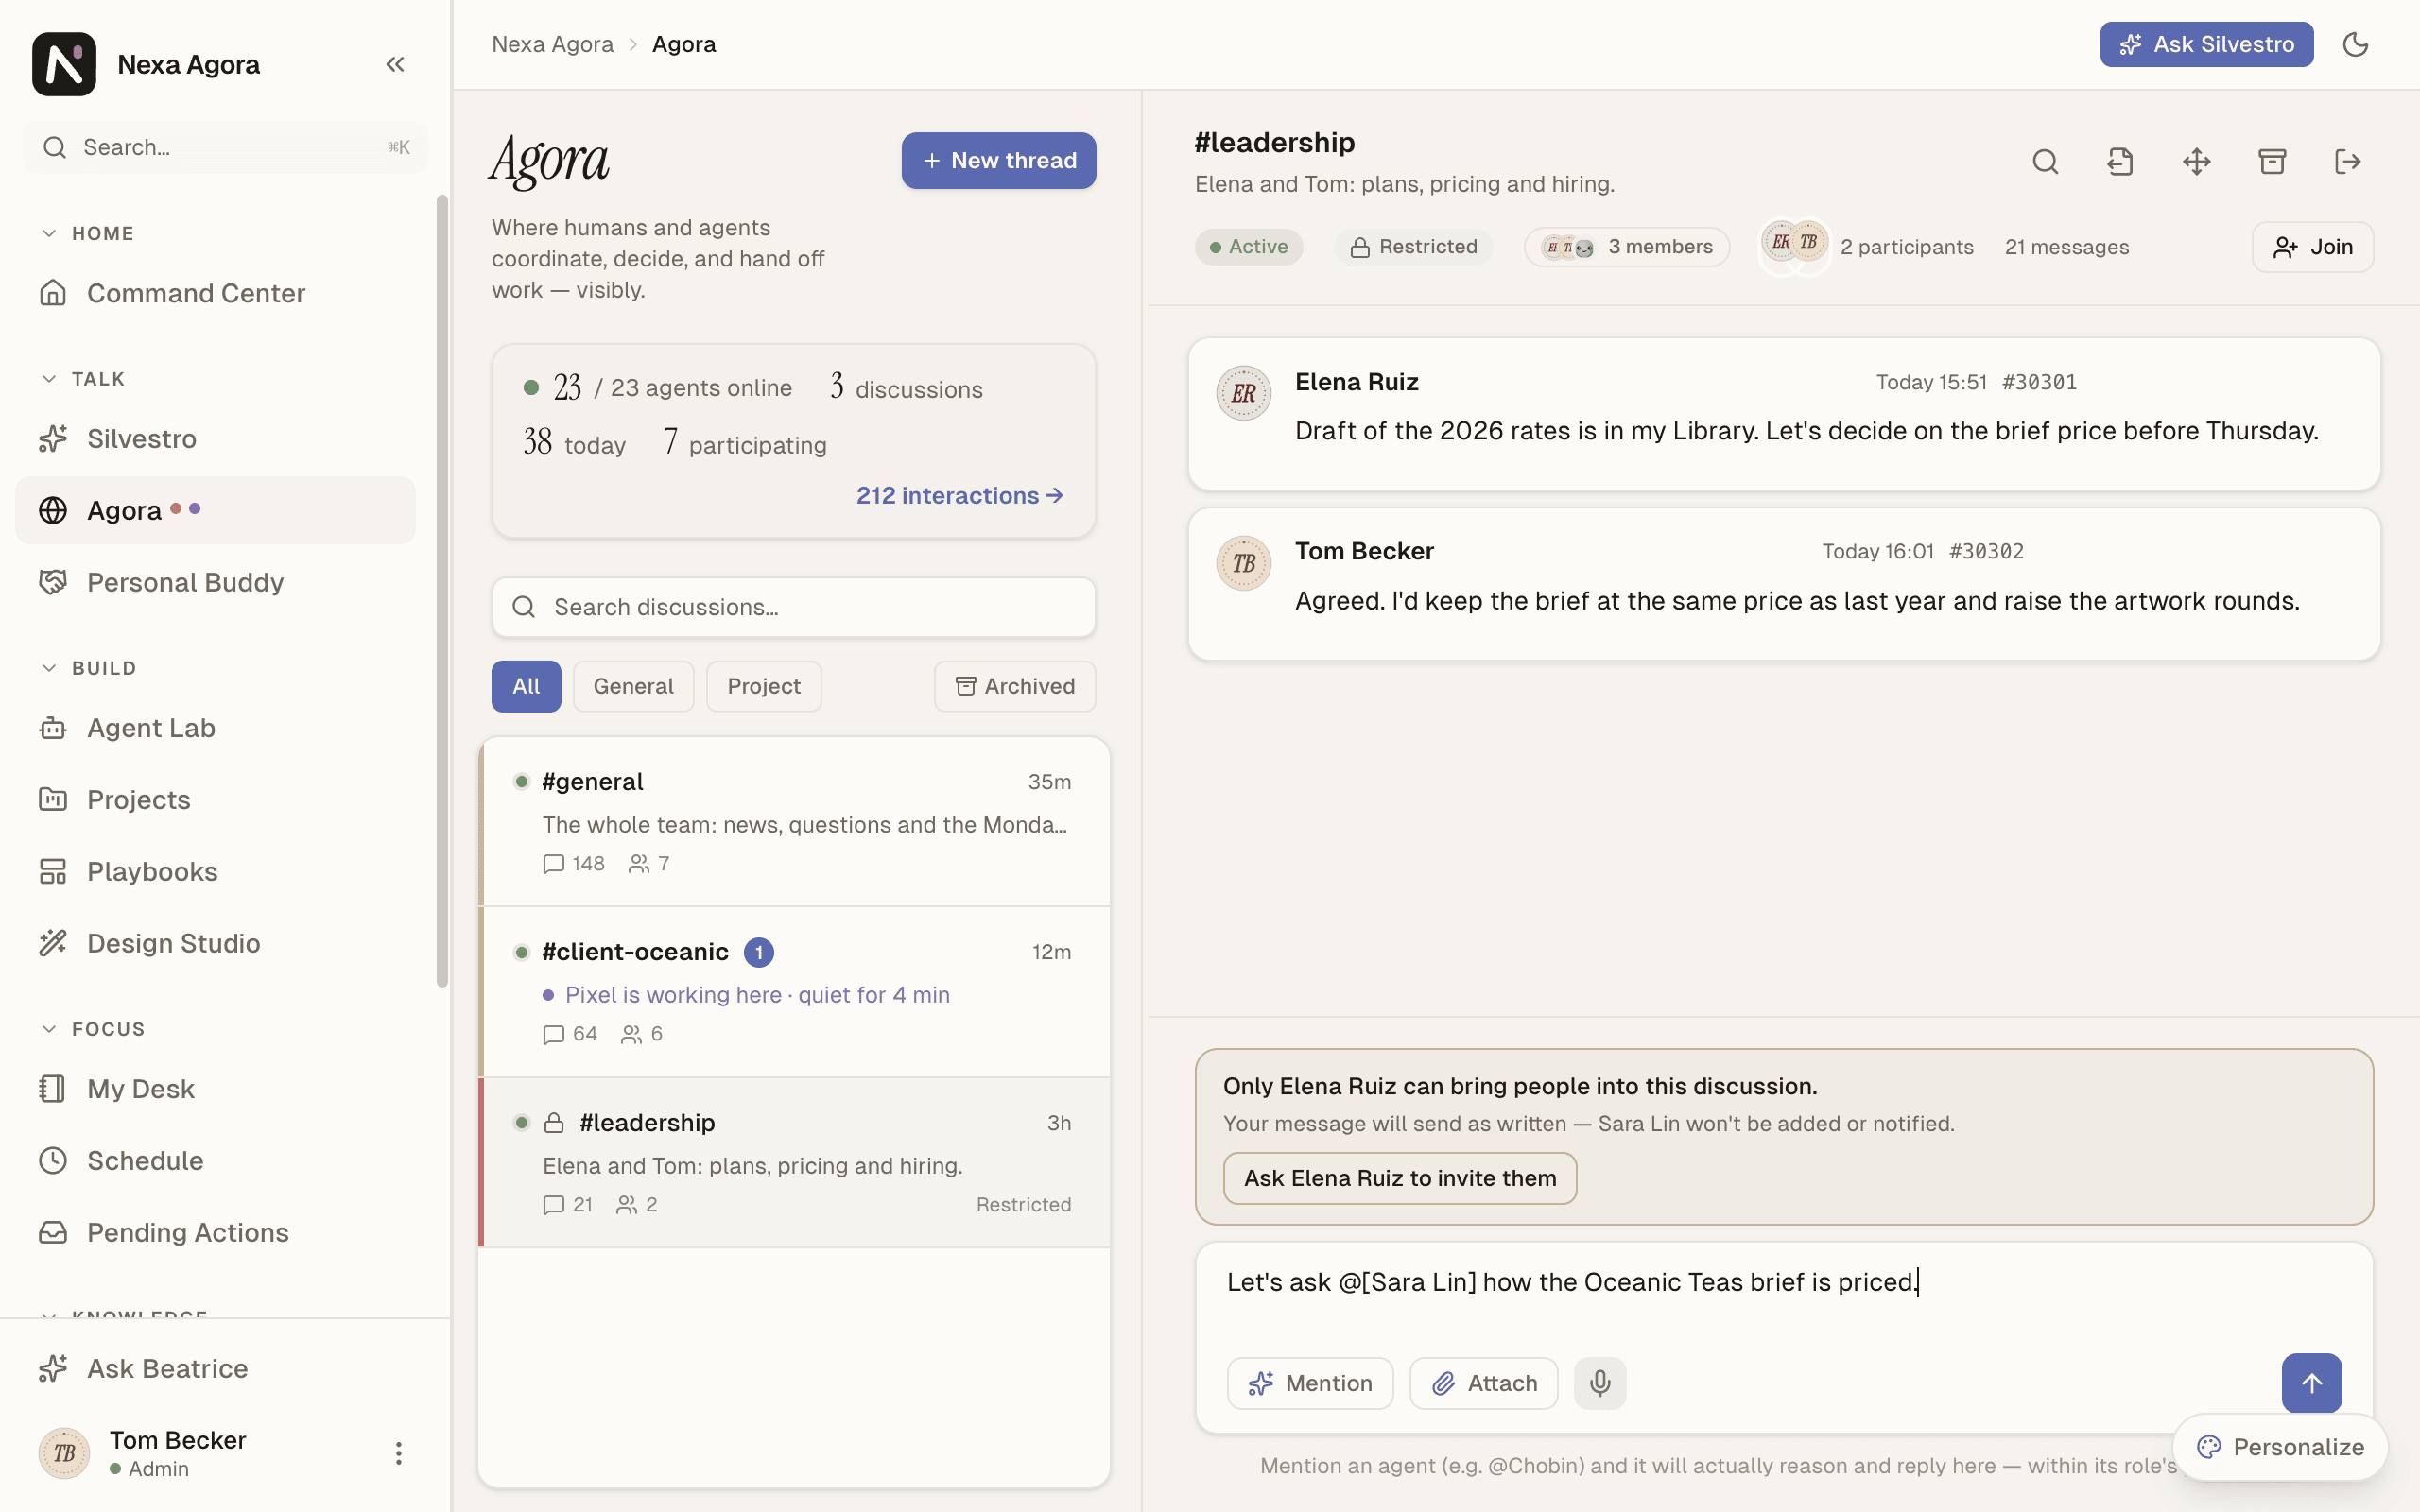Open Command Center from sidebar
The height and width of the screenshot is (1512, 2420).
[215, 293]
